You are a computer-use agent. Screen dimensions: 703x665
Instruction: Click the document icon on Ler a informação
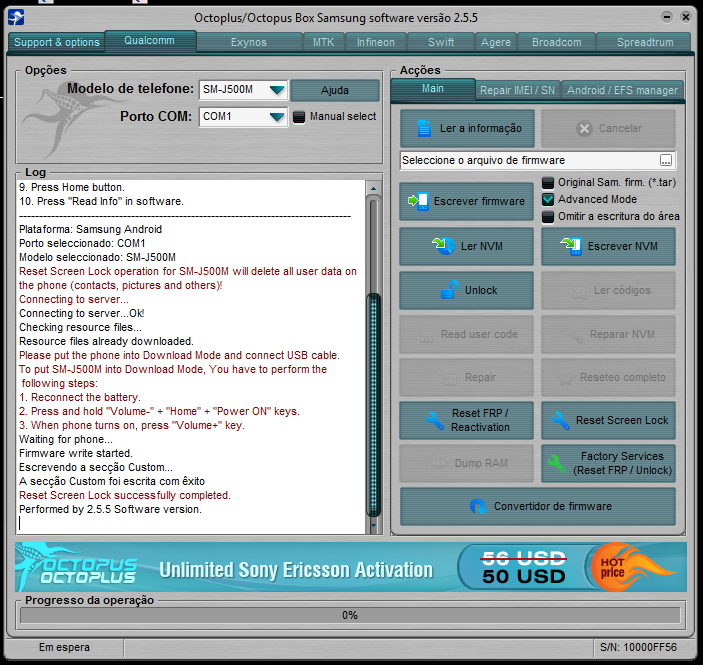pyautogui.click(x=424, y=128)
